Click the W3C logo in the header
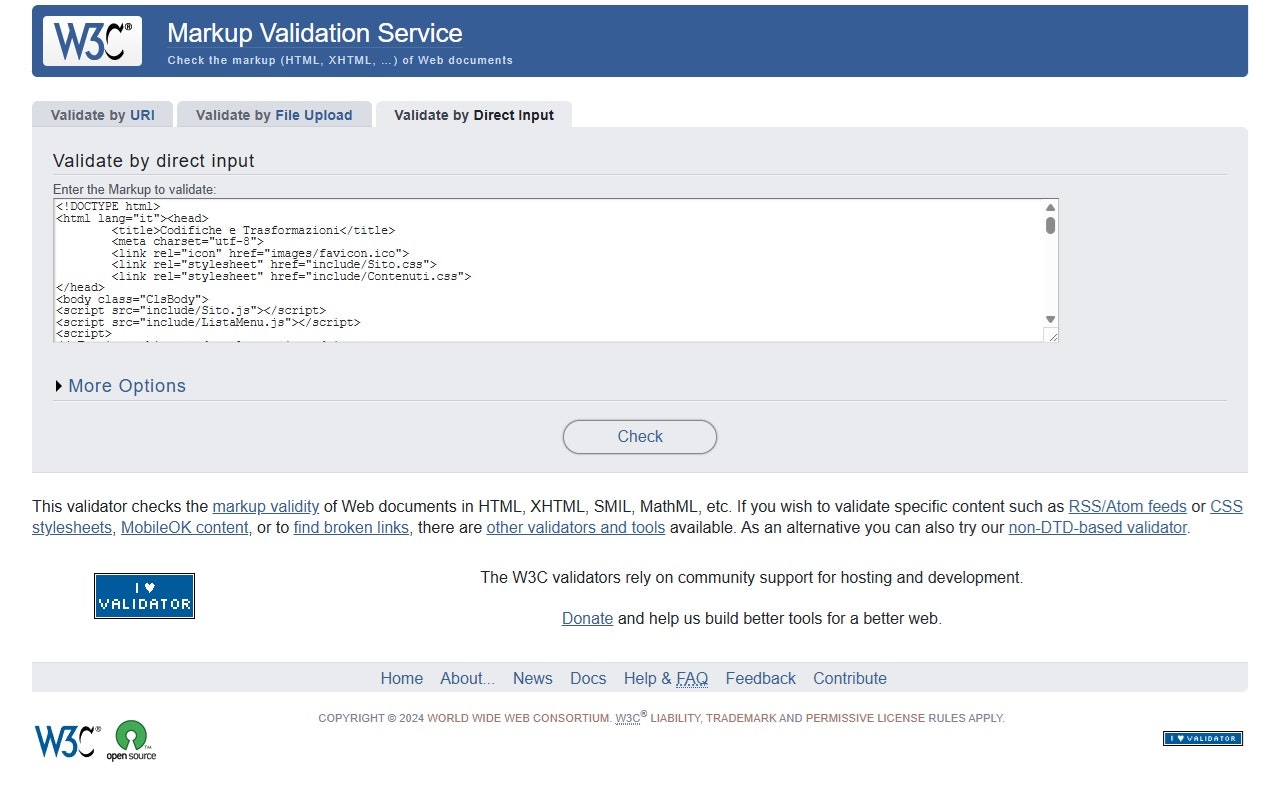The width and height of the screenshot is (1280, 800). pyautogui.click(x=92, y=41)
